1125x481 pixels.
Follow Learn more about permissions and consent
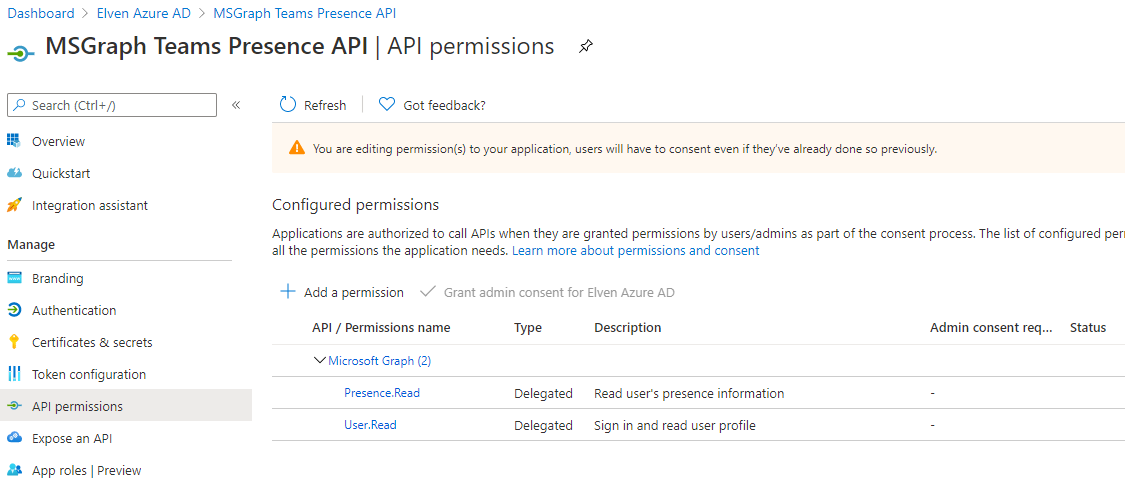point(636,251)
